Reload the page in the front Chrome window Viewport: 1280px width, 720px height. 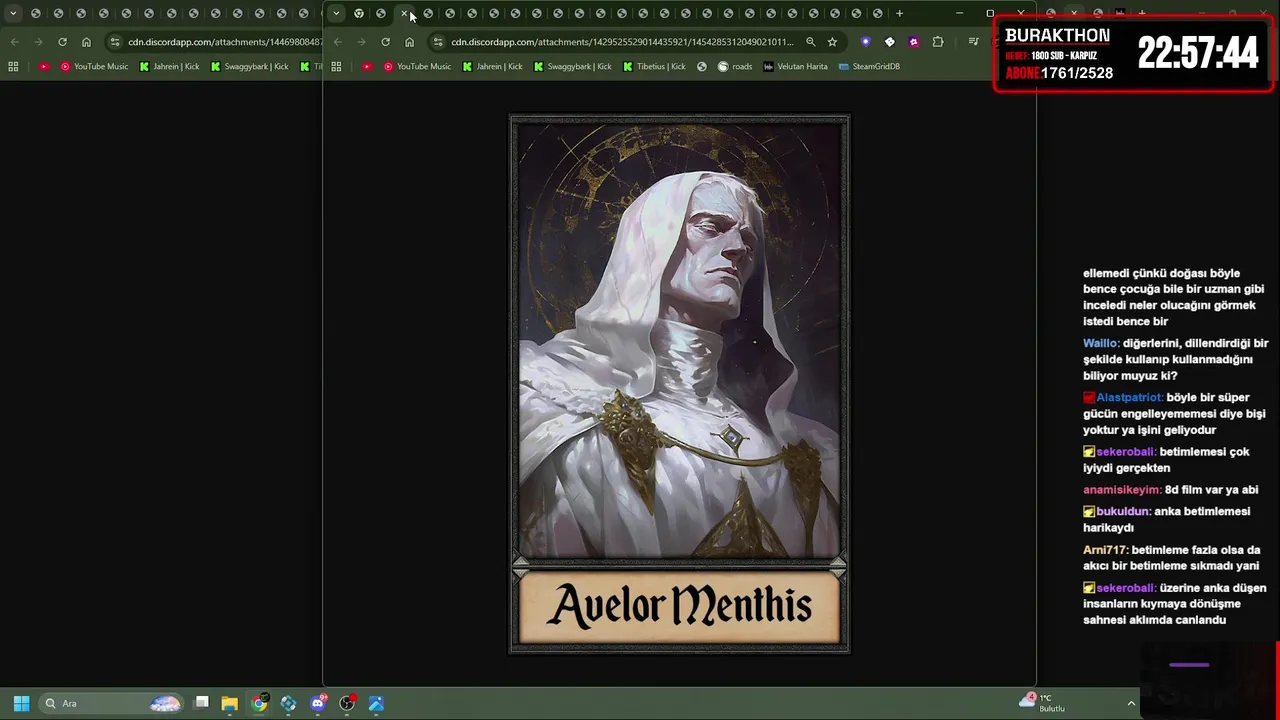[x=385, y=42]
